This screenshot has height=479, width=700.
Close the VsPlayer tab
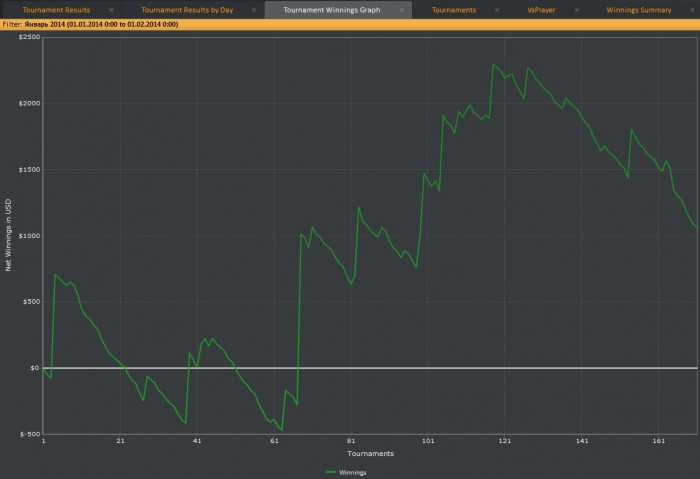pyautogui.click(x=577, y=10)
